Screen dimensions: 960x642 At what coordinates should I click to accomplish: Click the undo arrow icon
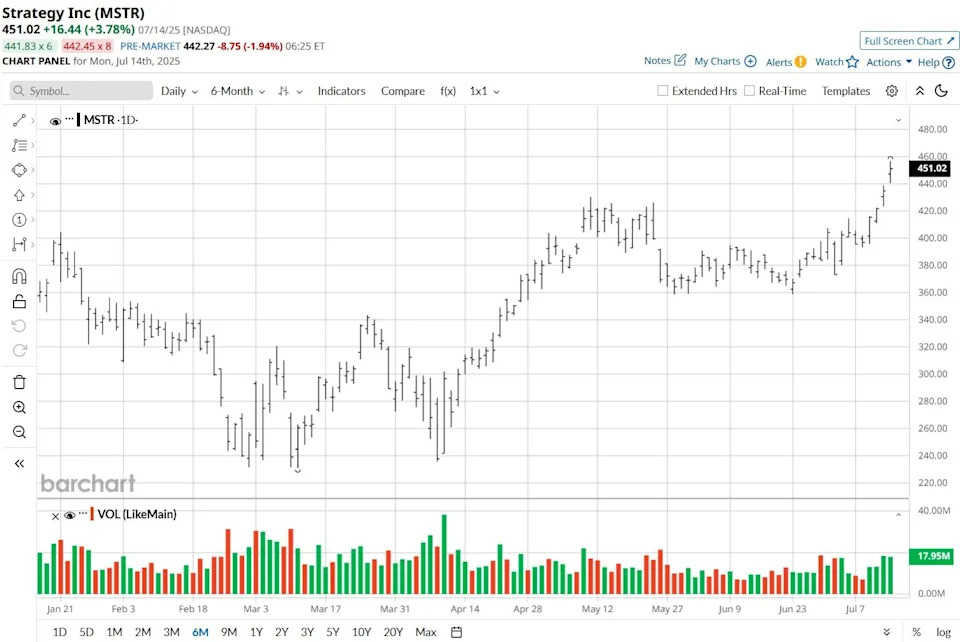tap(19, 326)
